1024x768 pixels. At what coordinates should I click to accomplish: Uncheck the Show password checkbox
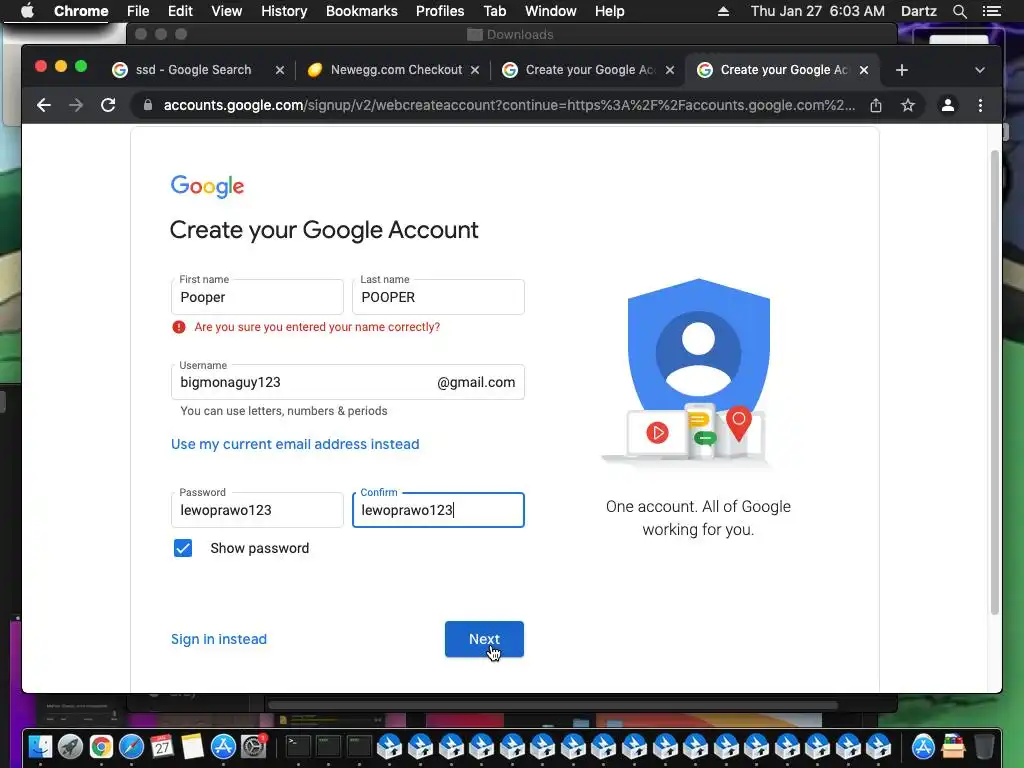click(183, 548)
